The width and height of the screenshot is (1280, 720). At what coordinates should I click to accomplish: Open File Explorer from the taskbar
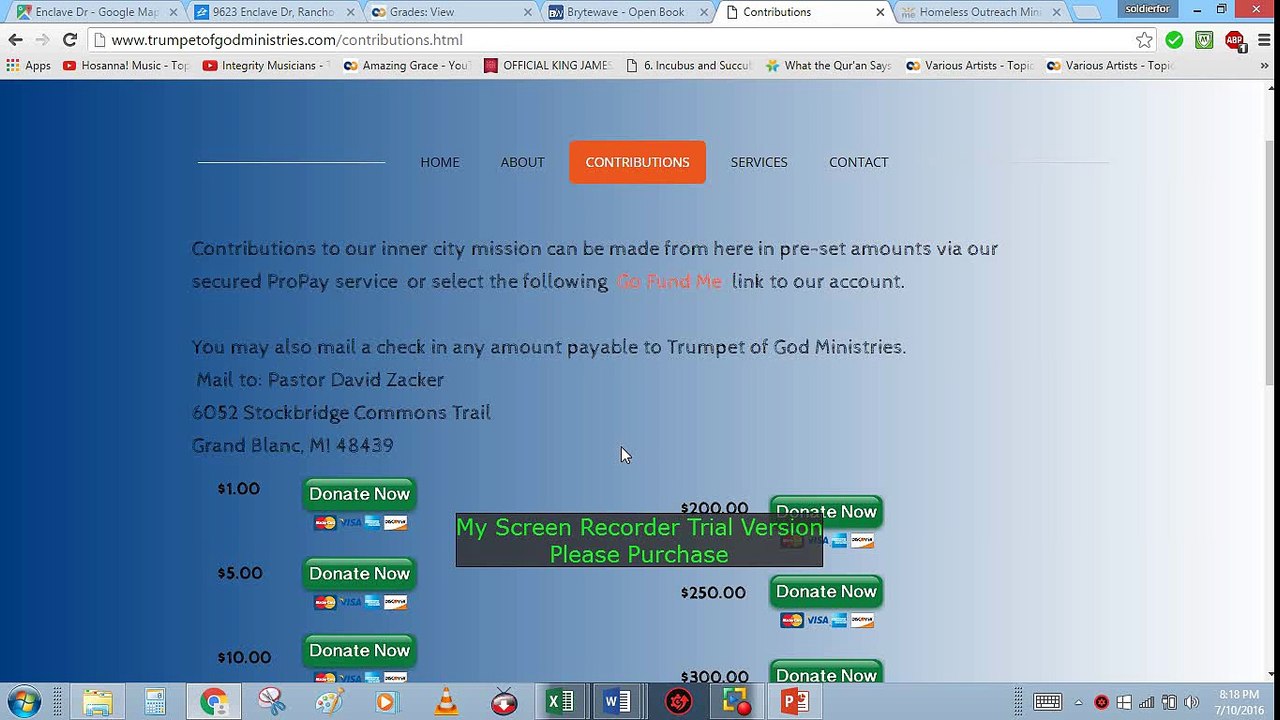tap(97, 702)
